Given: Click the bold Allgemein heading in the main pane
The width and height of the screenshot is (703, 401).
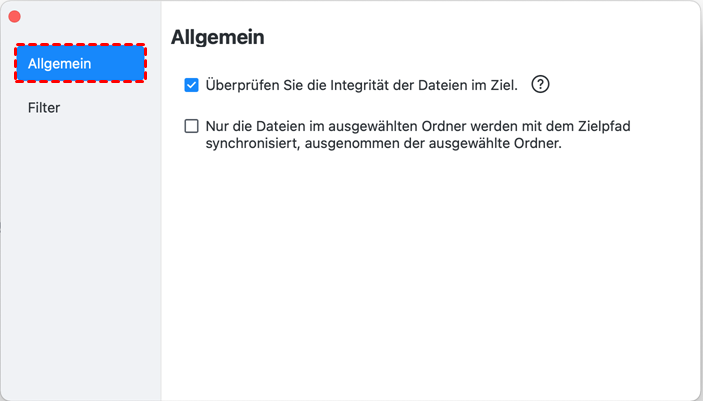Looking at the screenshot, I should tap(218, 37).
